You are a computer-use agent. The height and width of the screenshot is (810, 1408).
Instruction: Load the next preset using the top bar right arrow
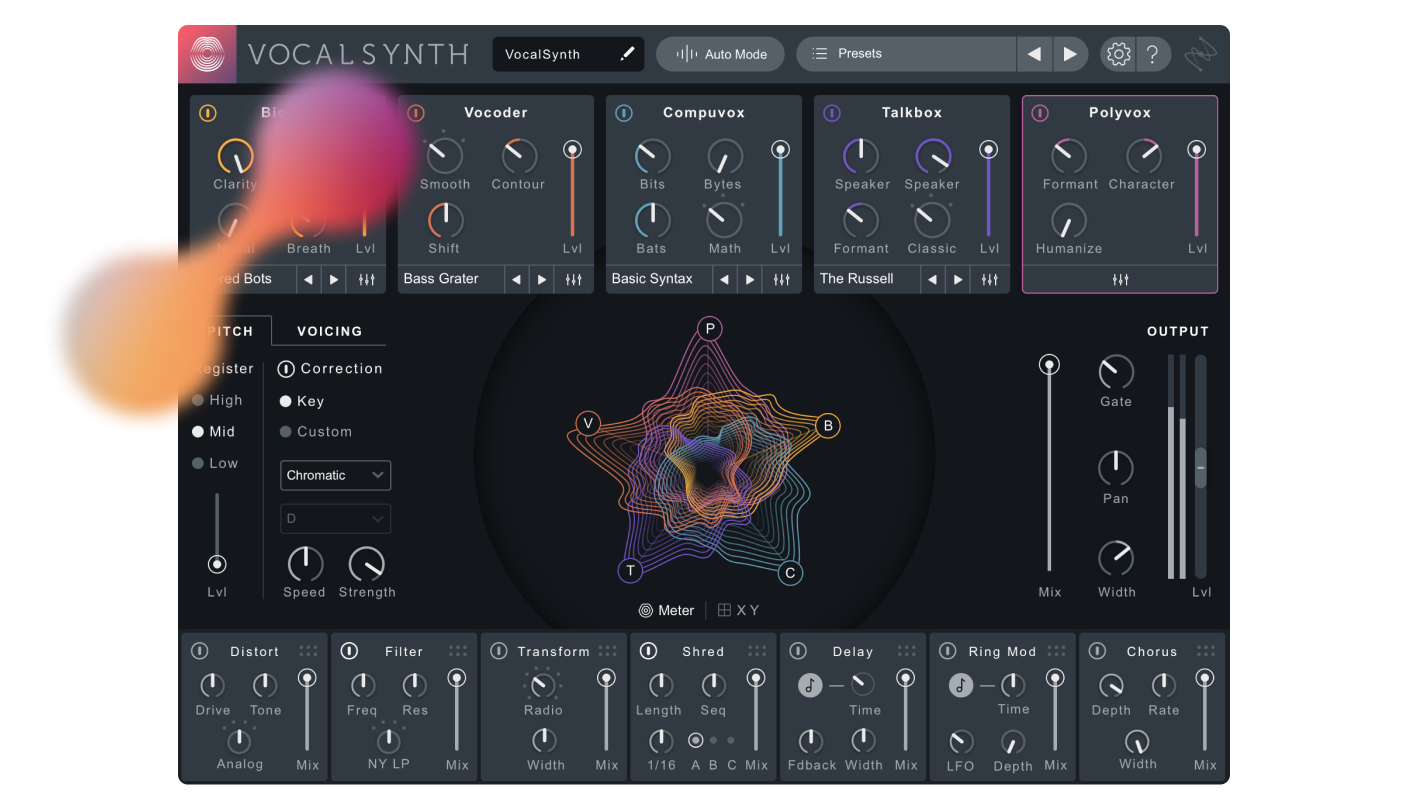point(1069,54)
